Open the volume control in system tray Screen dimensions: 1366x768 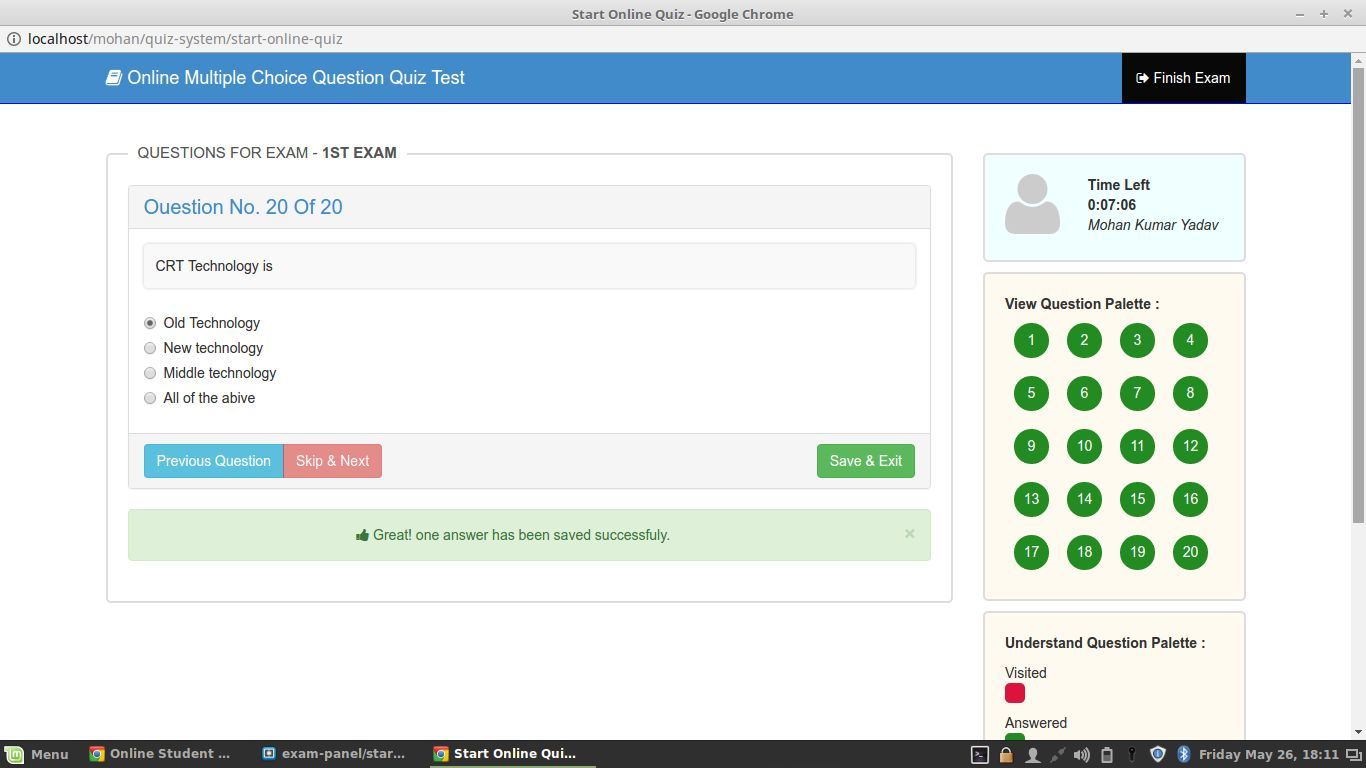1081,755
